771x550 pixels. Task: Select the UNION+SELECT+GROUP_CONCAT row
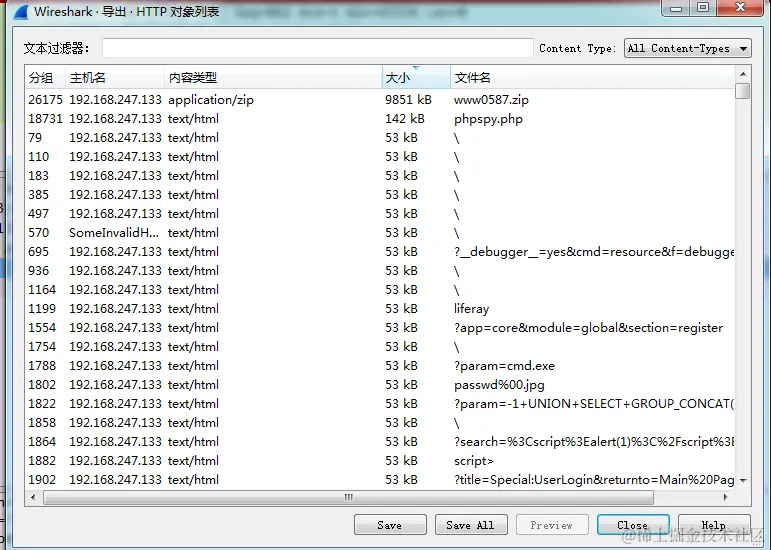380,404
